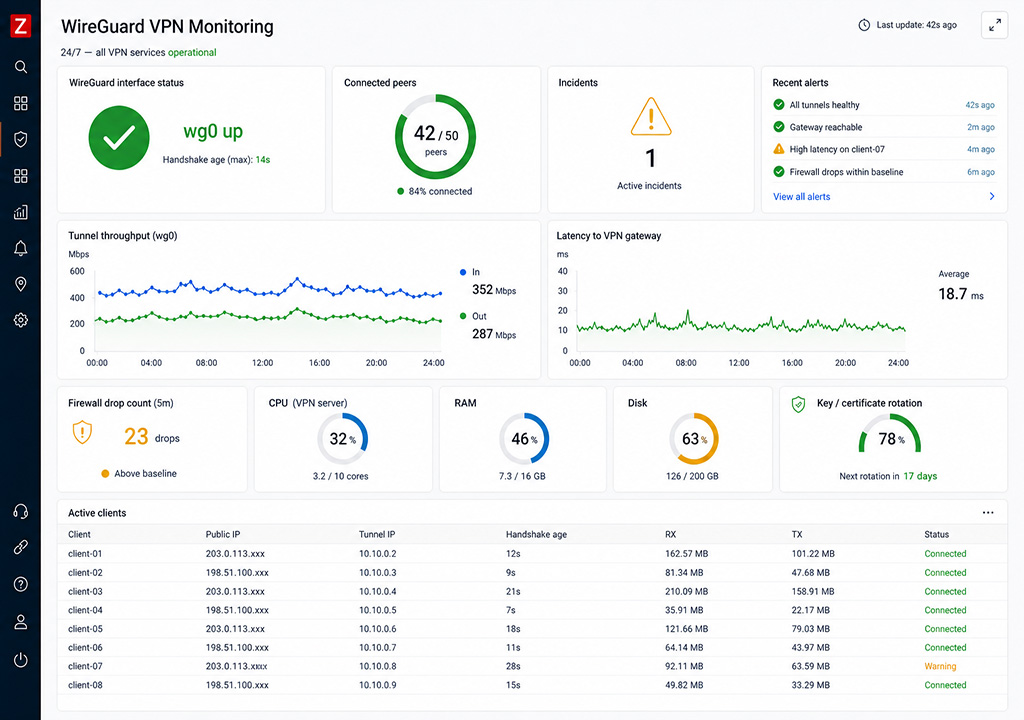Click the link chain icon in sidebar
Screen dimensions: 1024x720
click(20, 548)
